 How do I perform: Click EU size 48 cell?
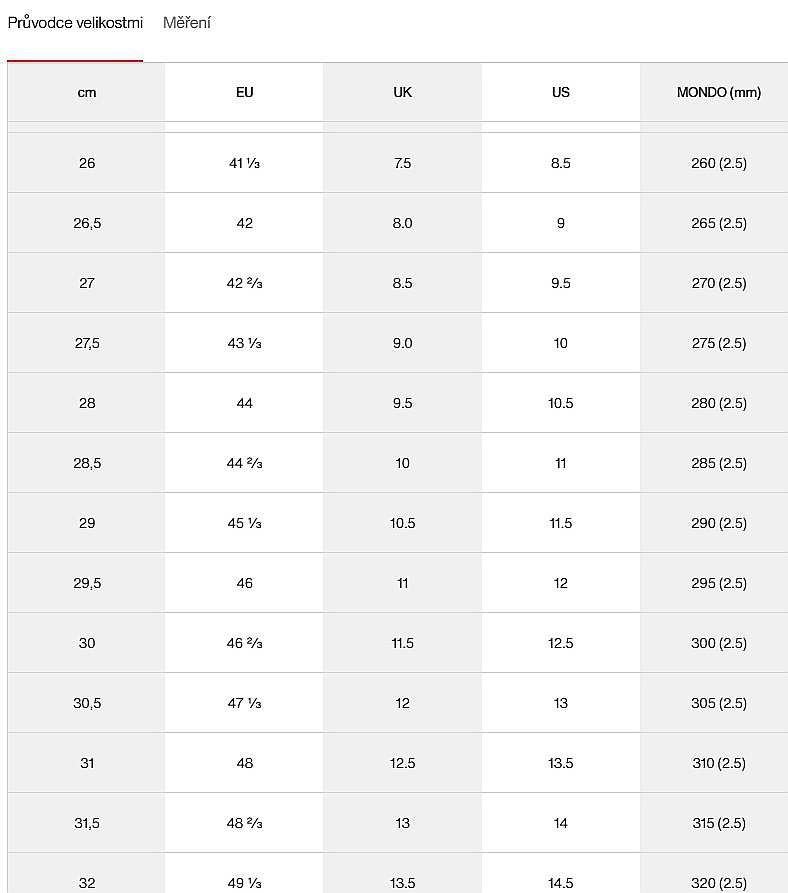pos(245,763)
